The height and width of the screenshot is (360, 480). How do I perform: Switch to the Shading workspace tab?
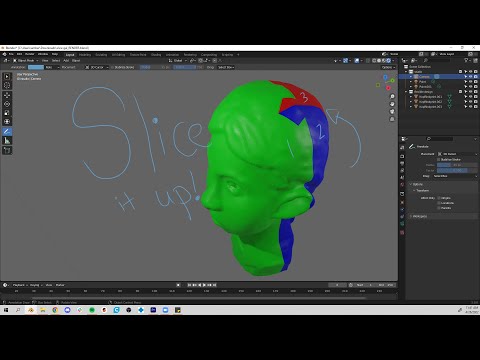coord(156,55)
